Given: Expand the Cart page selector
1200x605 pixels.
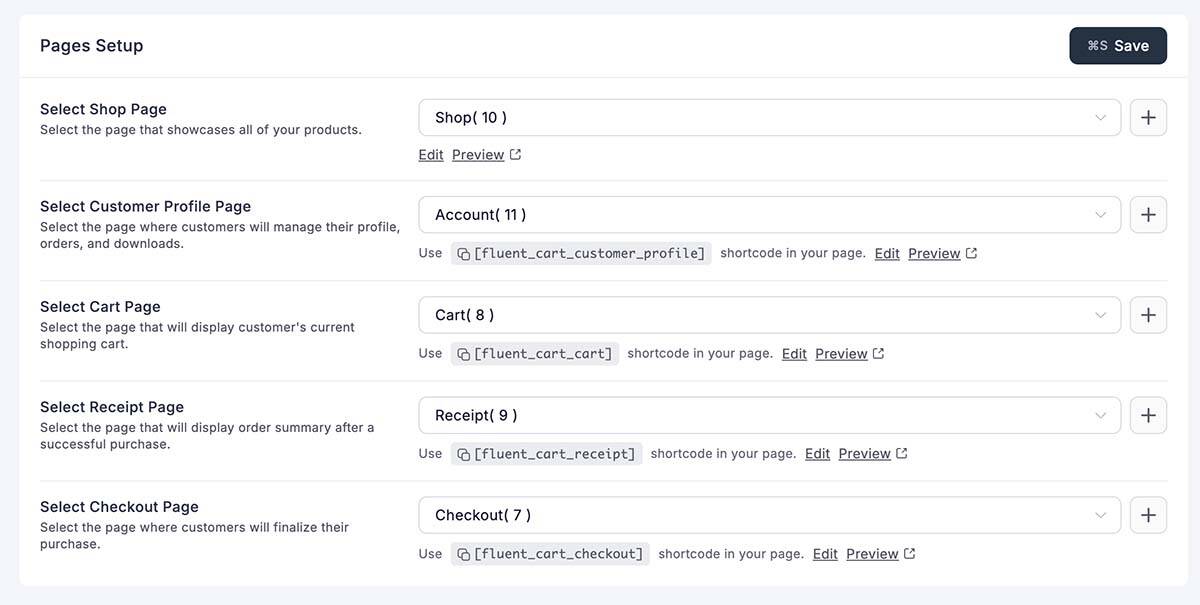Looking at the screenshot, I should click(x=770, y=314).
